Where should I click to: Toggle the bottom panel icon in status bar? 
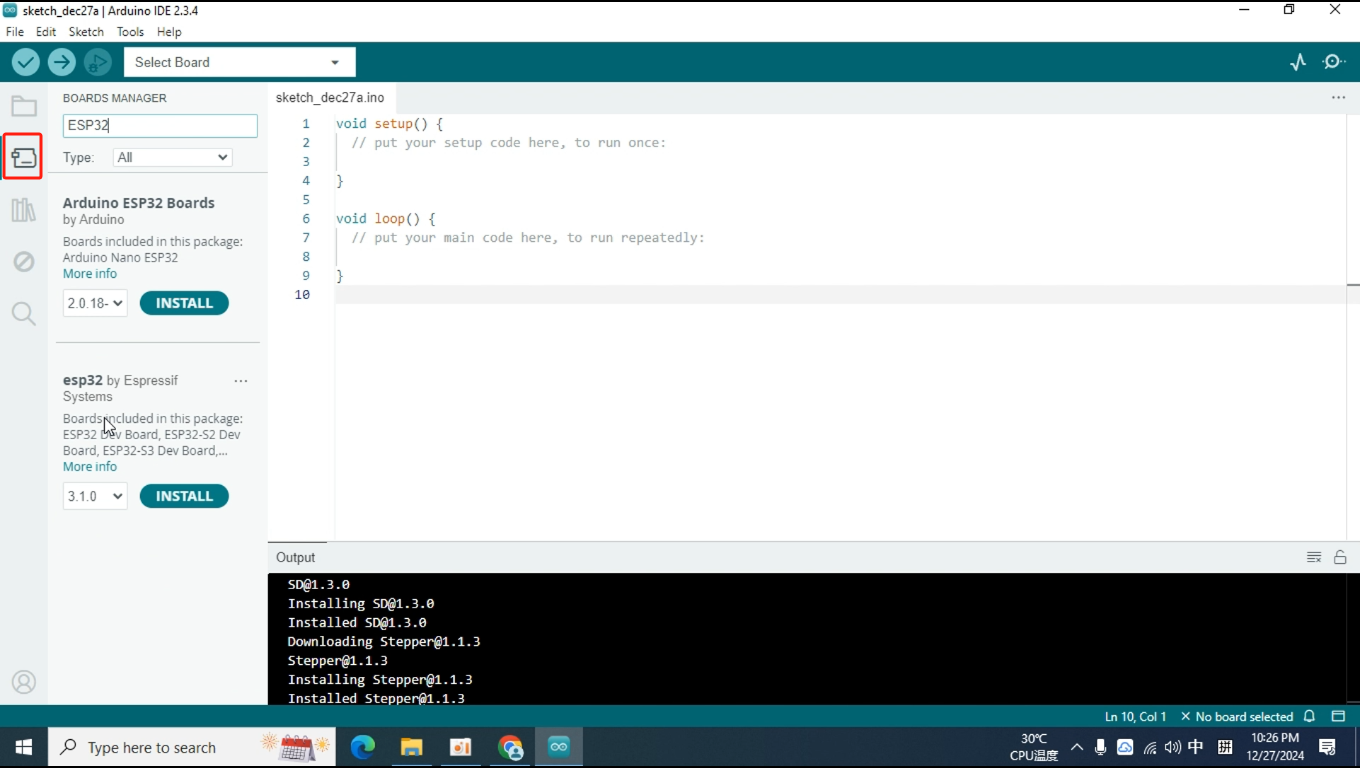[x=1338, y=717]
